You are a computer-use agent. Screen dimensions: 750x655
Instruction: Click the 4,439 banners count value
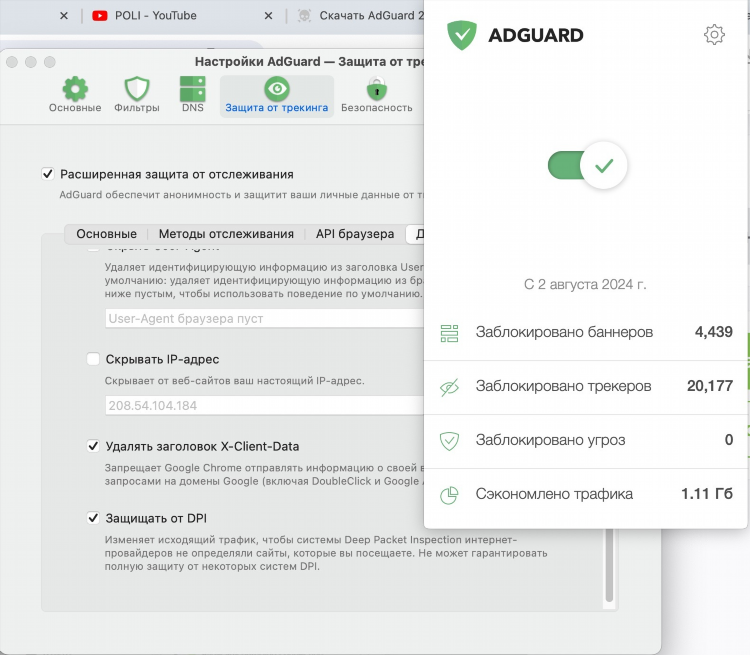point(713,332)
